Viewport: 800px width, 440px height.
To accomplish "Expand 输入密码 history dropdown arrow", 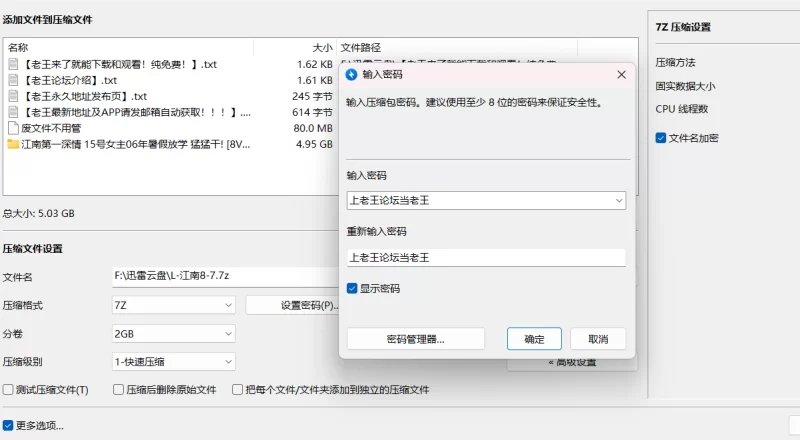I will tap(618, 201).
